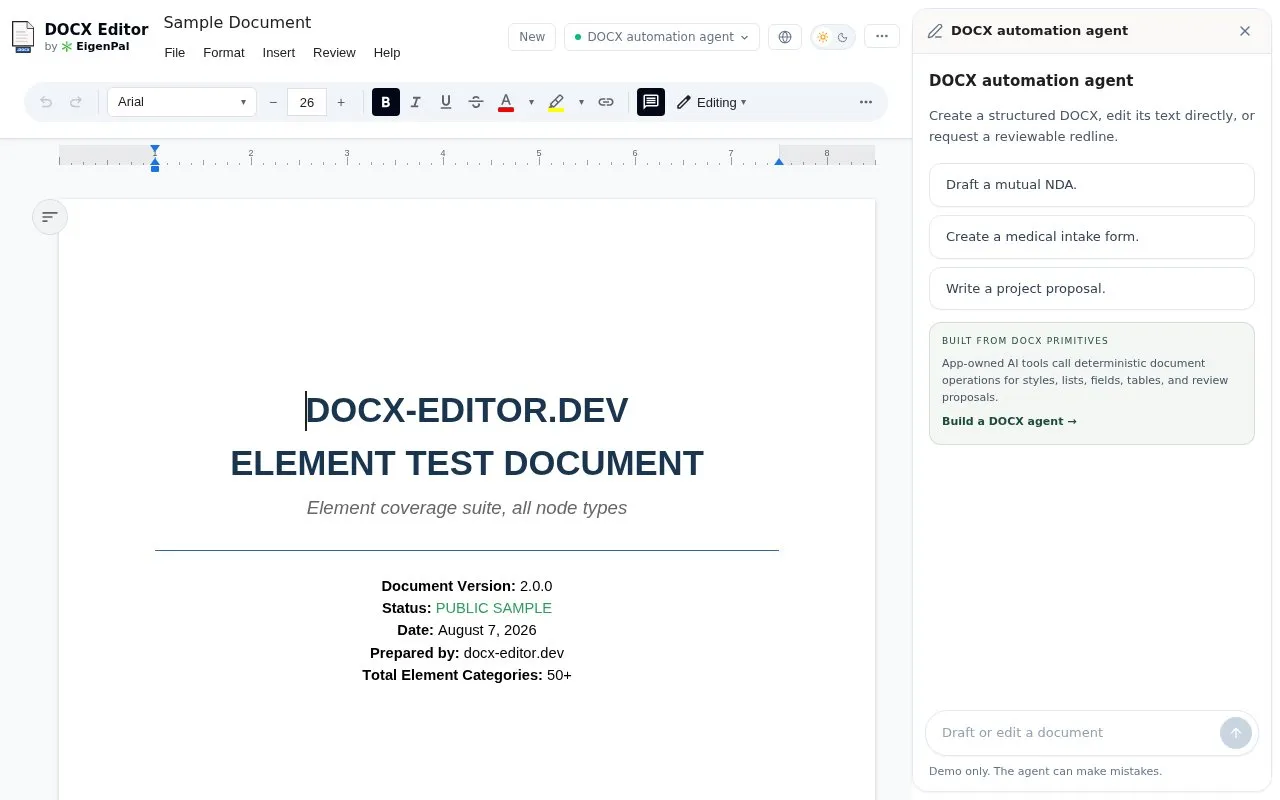Screen dimensions: 1280x800
Task: Follow the "Build a DOCX agent" link
Action: [x=1009, y=421]
